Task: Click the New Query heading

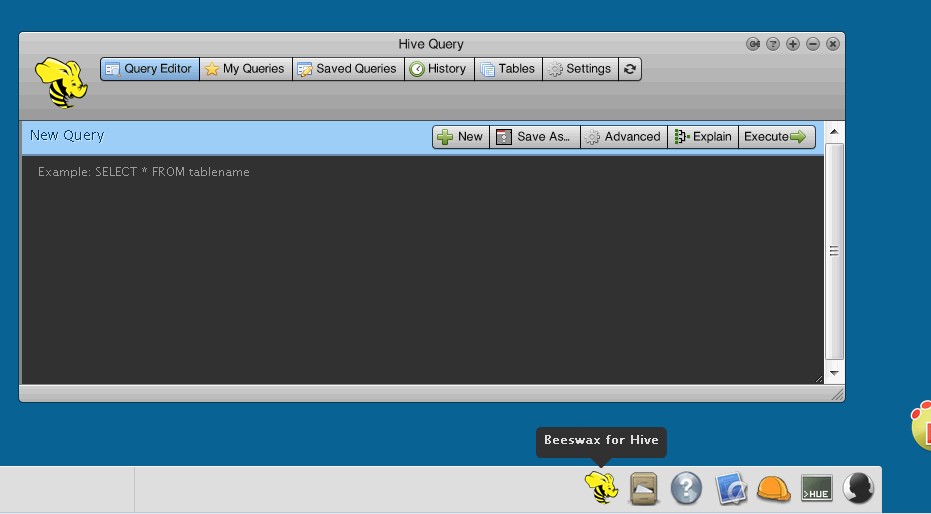Action: click(67, 135)
